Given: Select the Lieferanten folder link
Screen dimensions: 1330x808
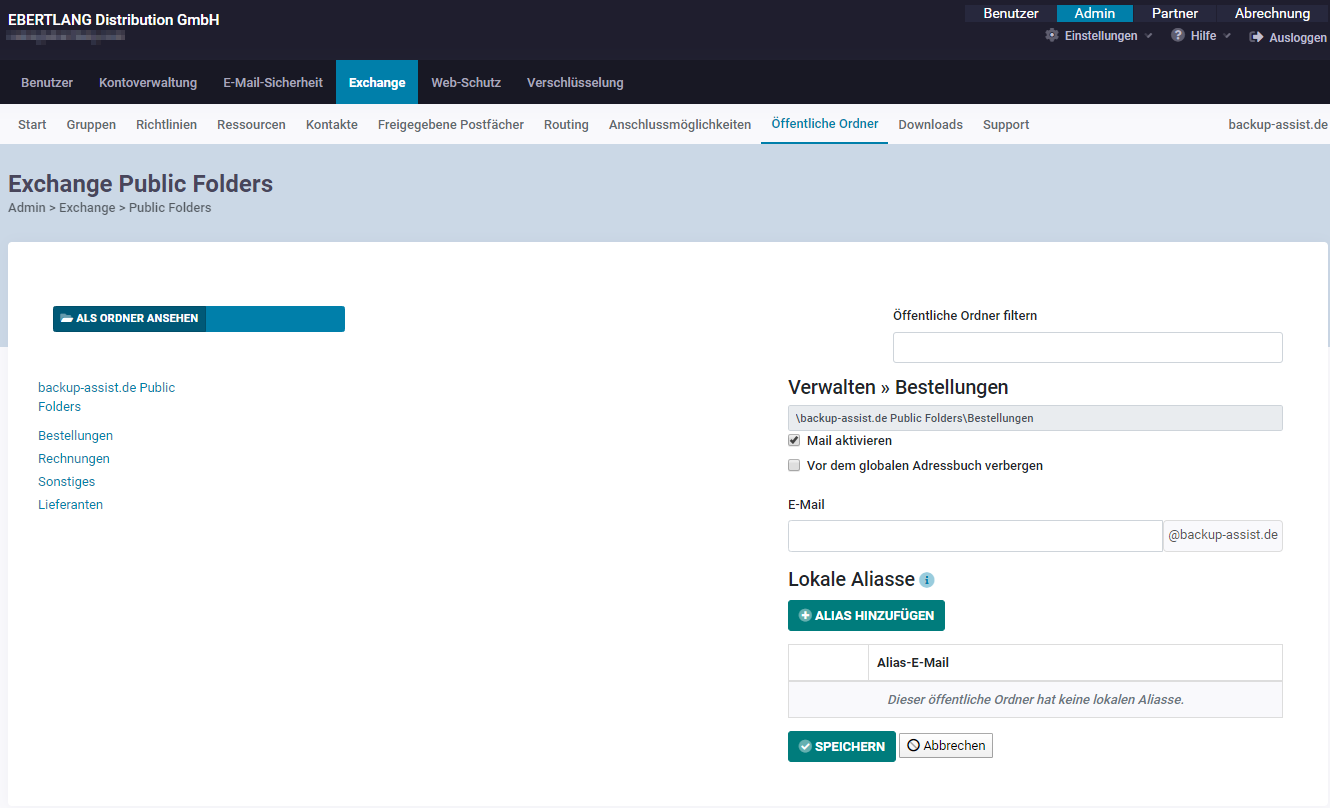Looking at the screenshot, I should pyautogui.click(x=70, y=505).
